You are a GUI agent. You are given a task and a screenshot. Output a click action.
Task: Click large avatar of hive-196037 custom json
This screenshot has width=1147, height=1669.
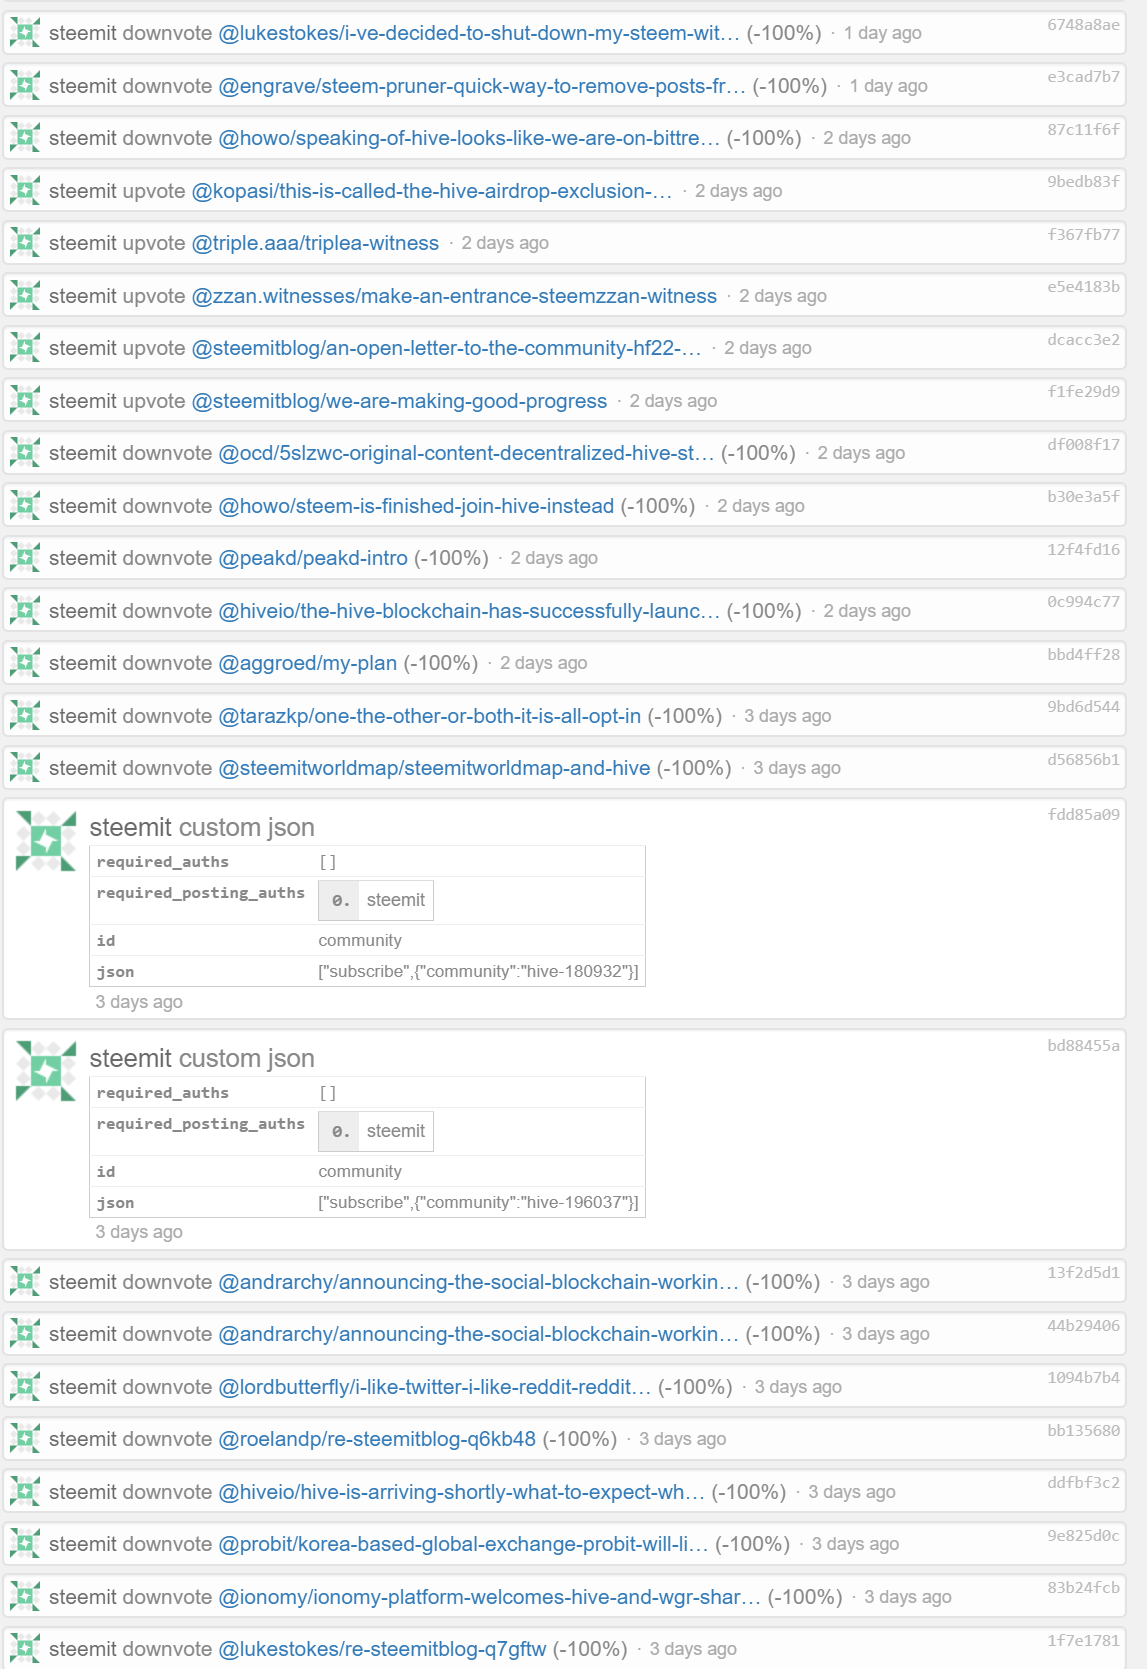point(46,1071)
